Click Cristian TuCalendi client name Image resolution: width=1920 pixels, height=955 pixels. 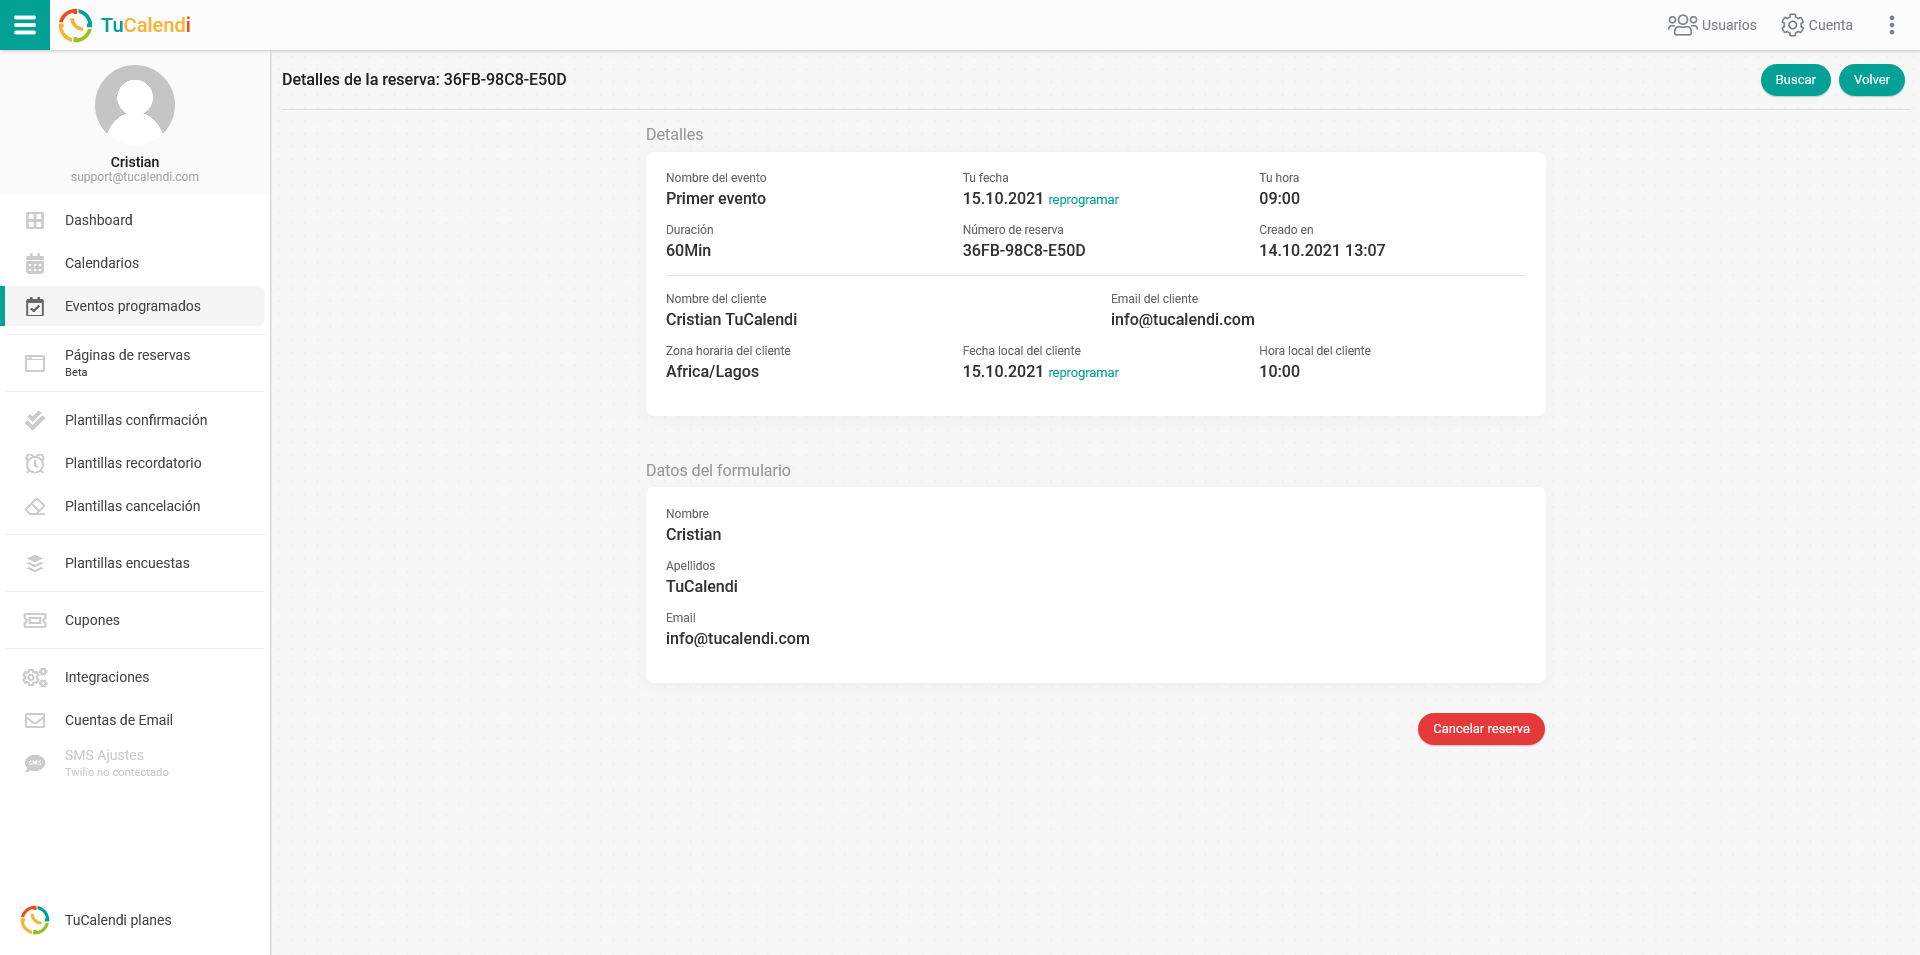coord(731,320)
